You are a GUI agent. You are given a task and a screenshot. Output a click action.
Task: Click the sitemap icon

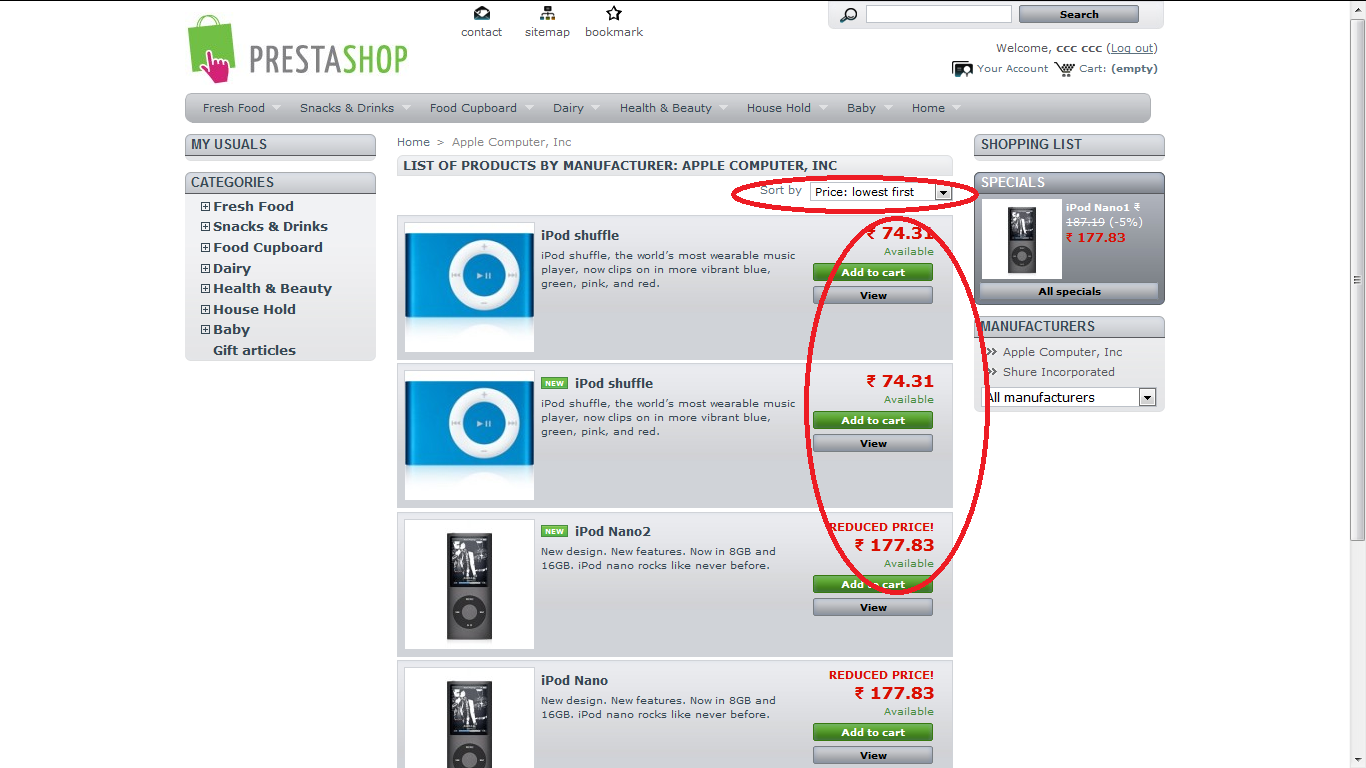[547, 13]
